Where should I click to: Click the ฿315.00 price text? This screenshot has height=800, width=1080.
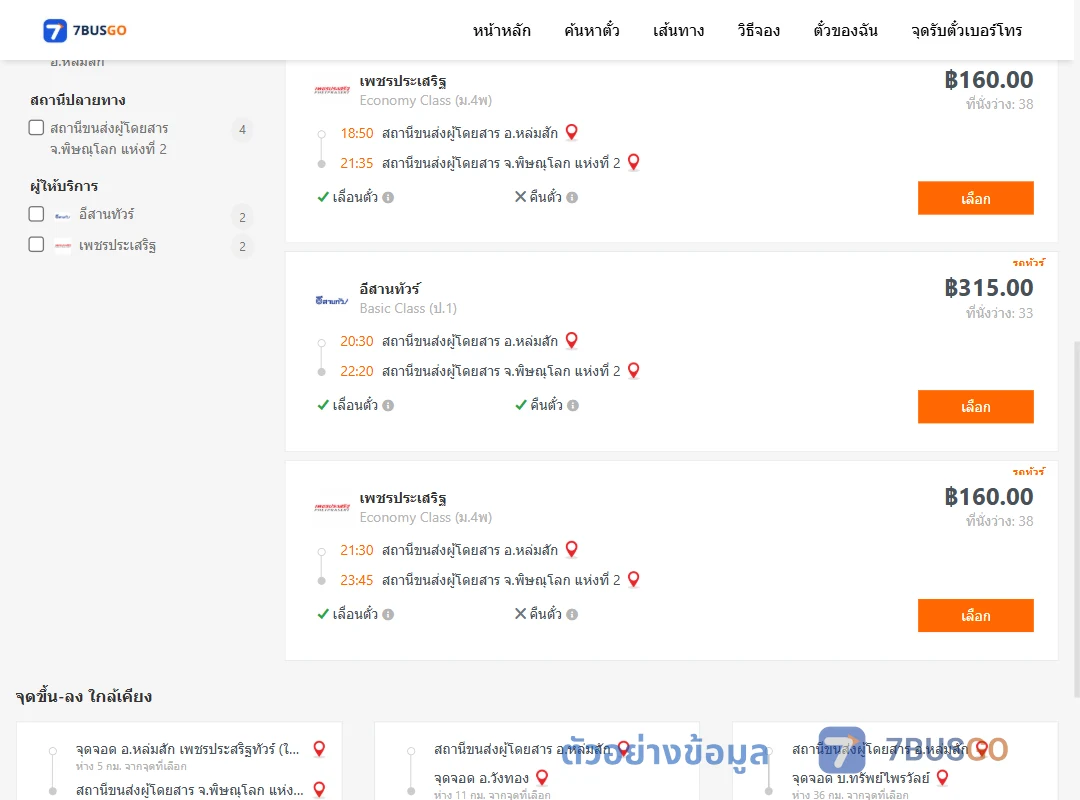pos(988,287)
